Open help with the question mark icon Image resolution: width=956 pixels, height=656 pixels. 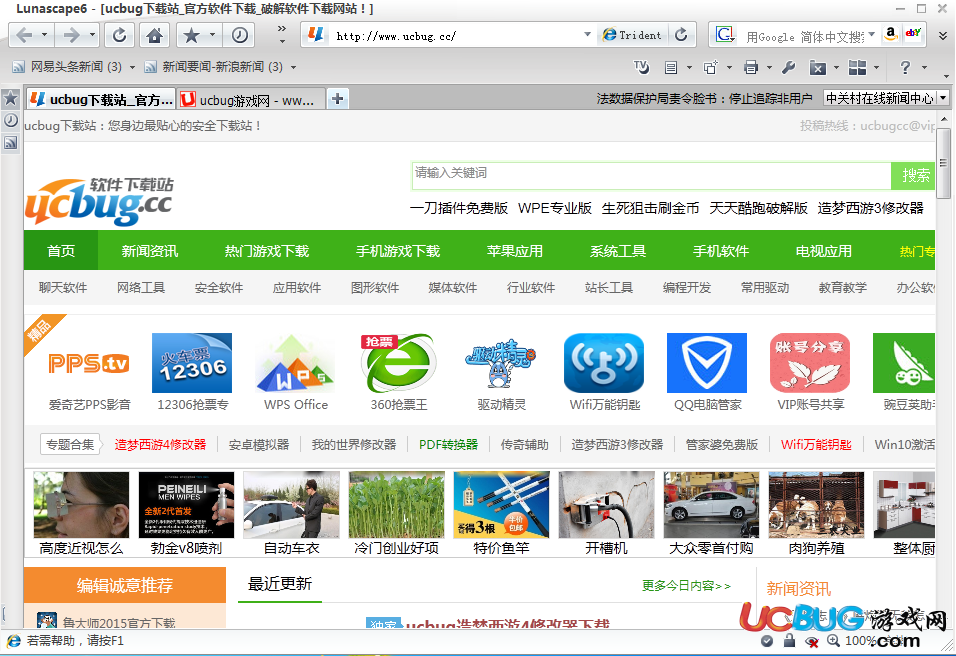coord(905,67)
